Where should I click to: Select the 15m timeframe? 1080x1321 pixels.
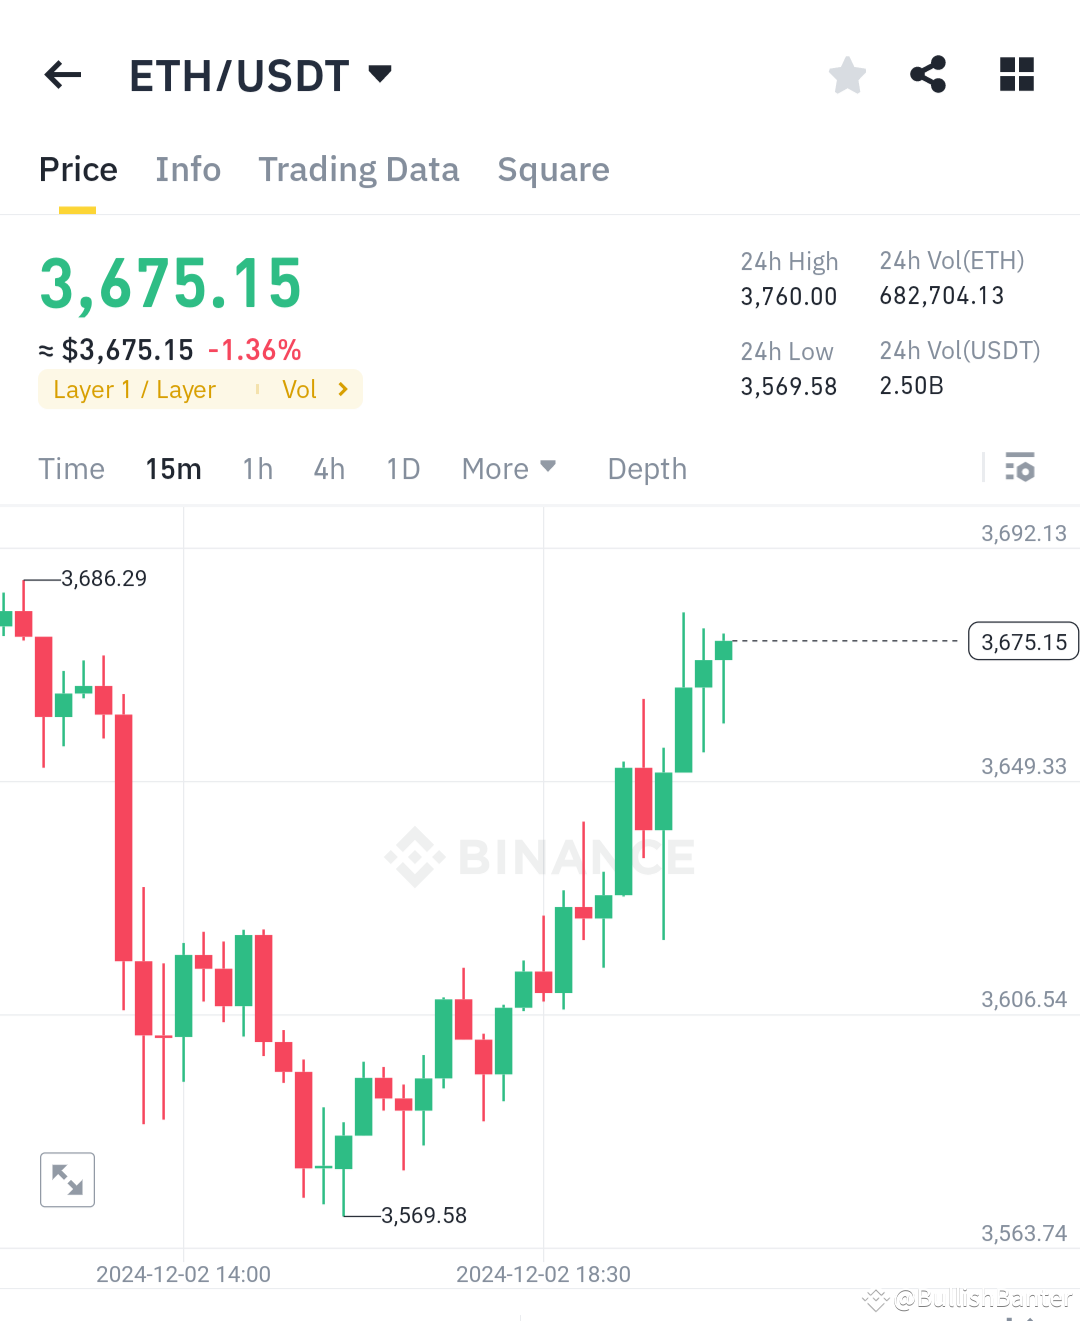tap(173, 468)
